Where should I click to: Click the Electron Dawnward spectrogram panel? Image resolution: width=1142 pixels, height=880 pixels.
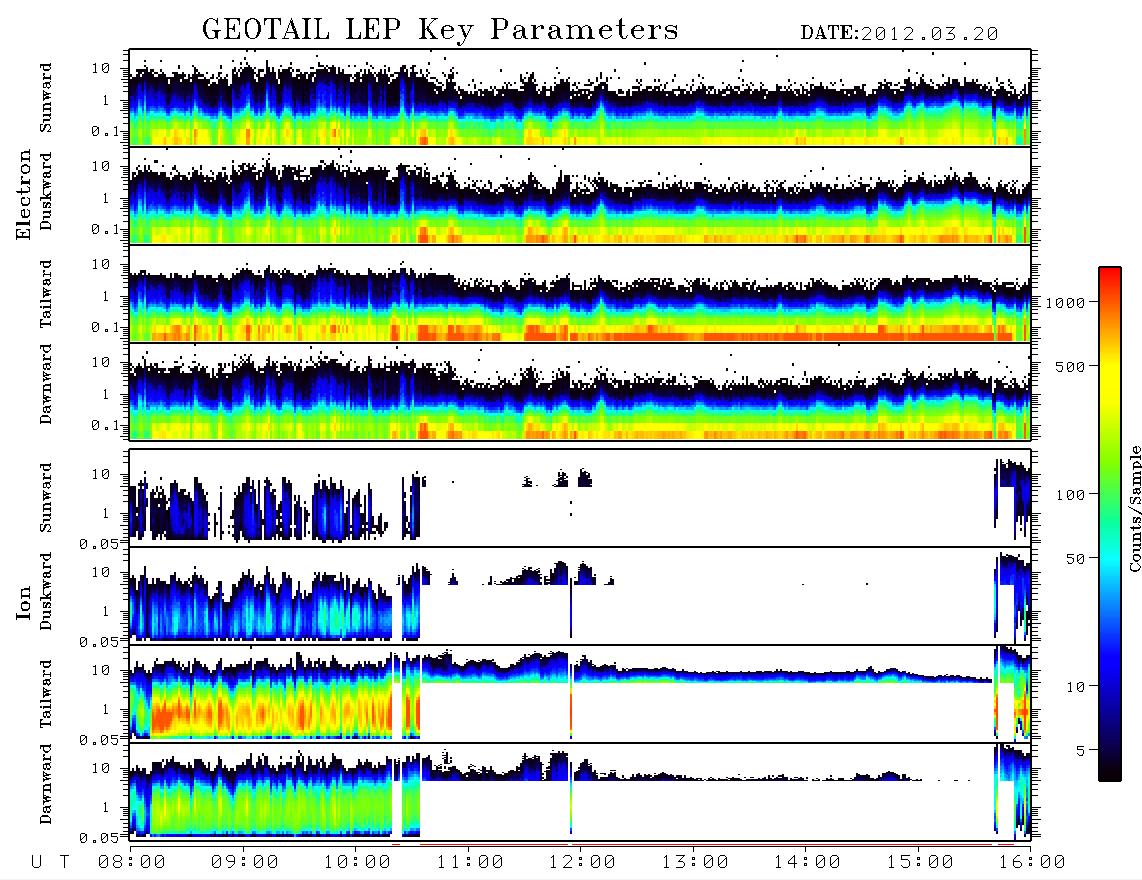(580, 391)
